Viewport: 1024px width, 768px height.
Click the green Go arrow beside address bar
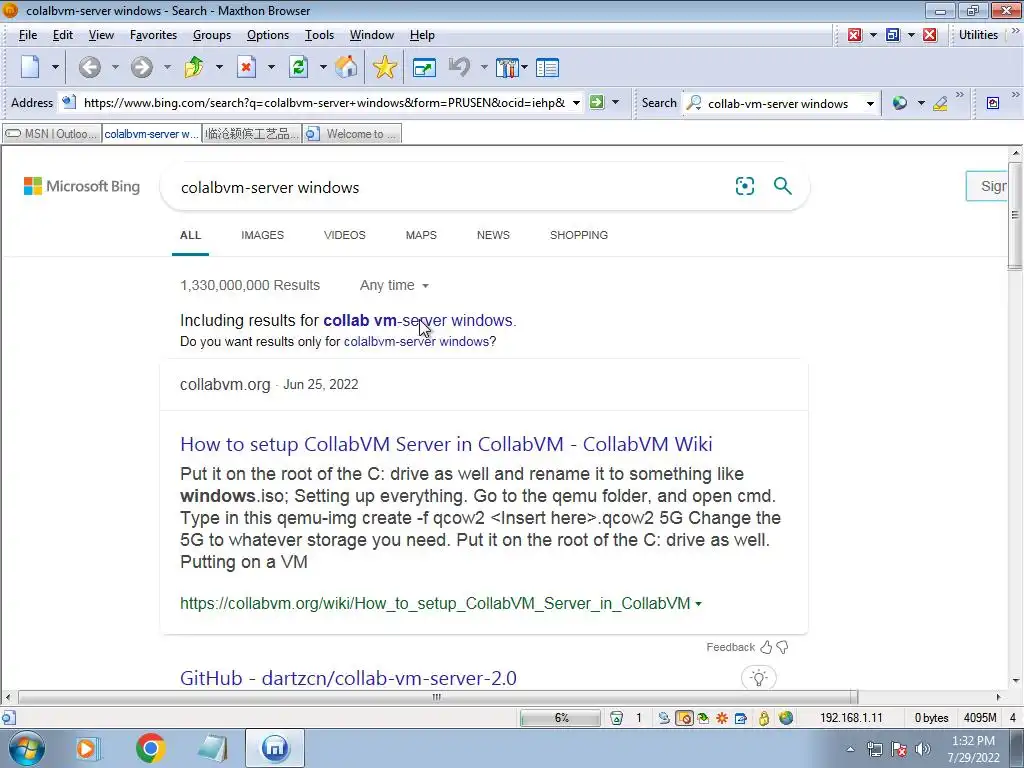597,102
